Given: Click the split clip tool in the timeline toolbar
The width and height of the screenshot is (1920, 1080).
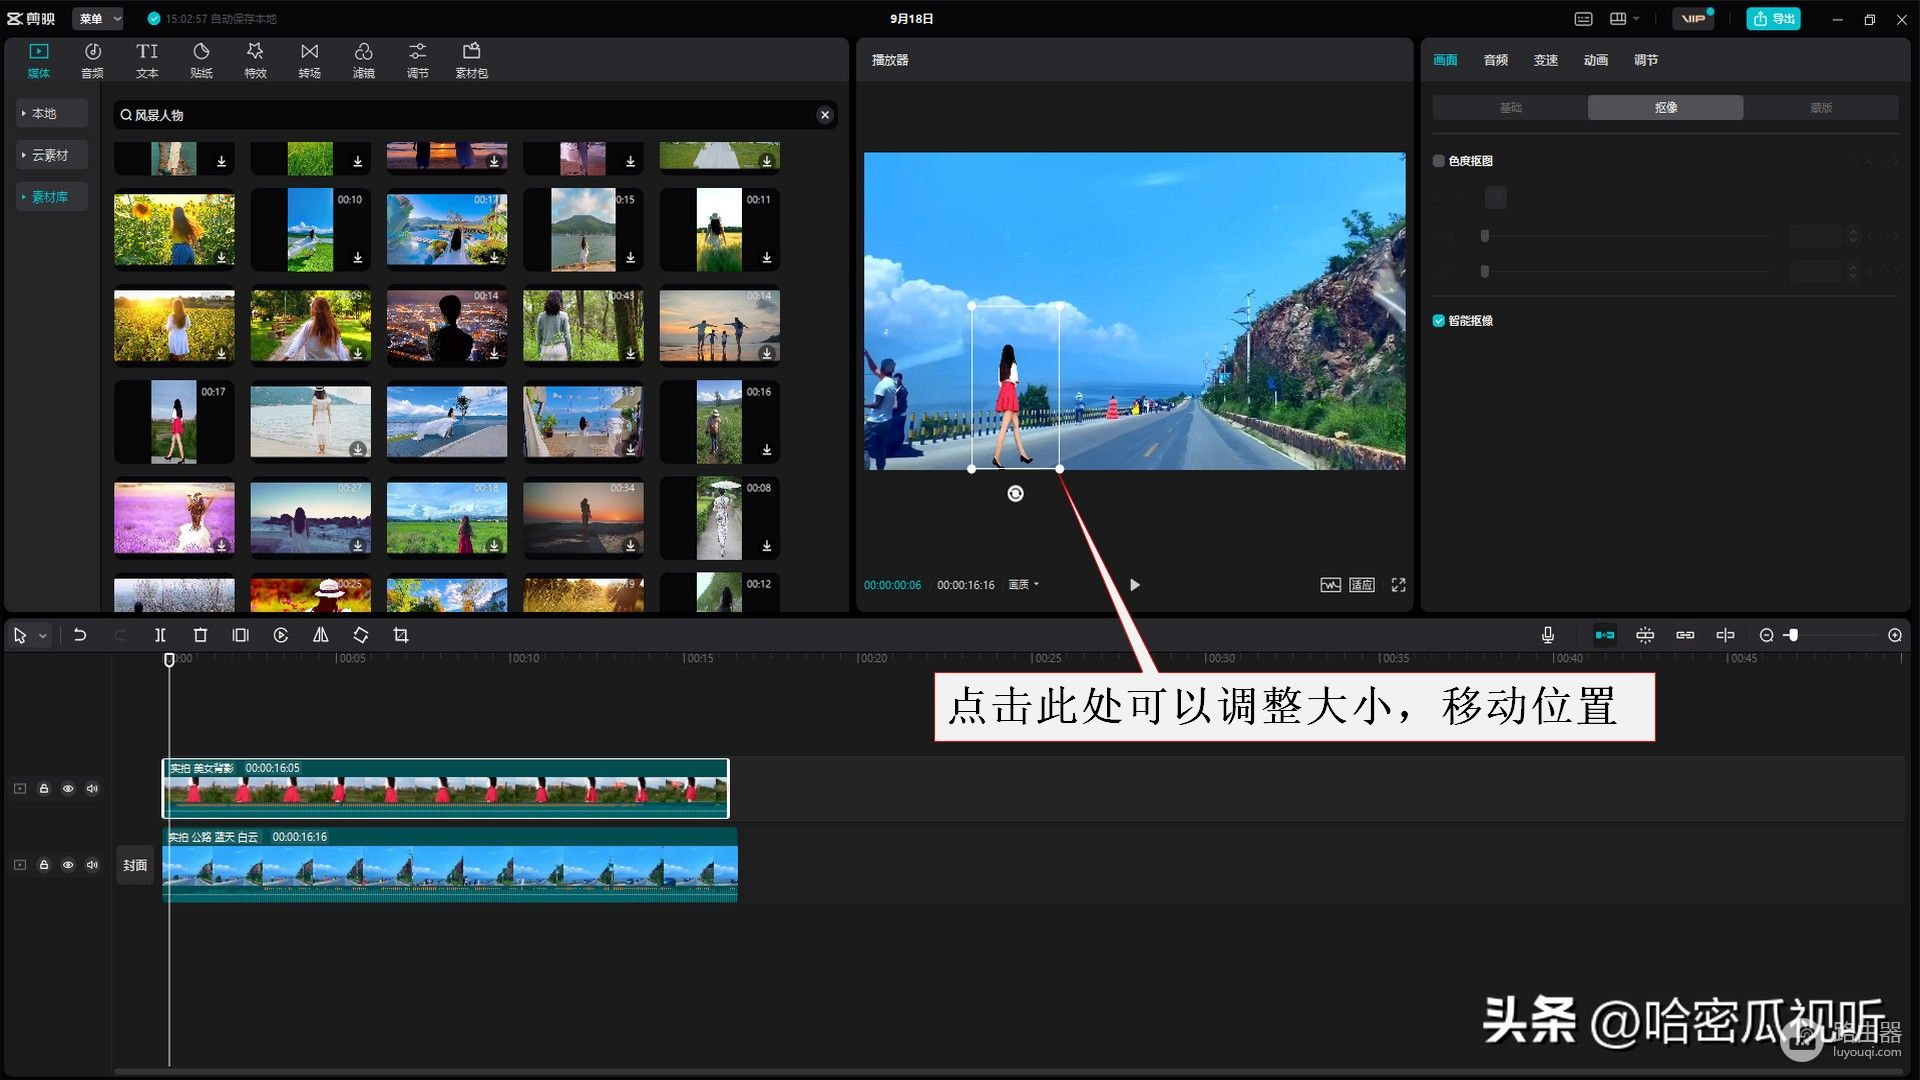Looking at the screenshot, I should coord(160,635).
